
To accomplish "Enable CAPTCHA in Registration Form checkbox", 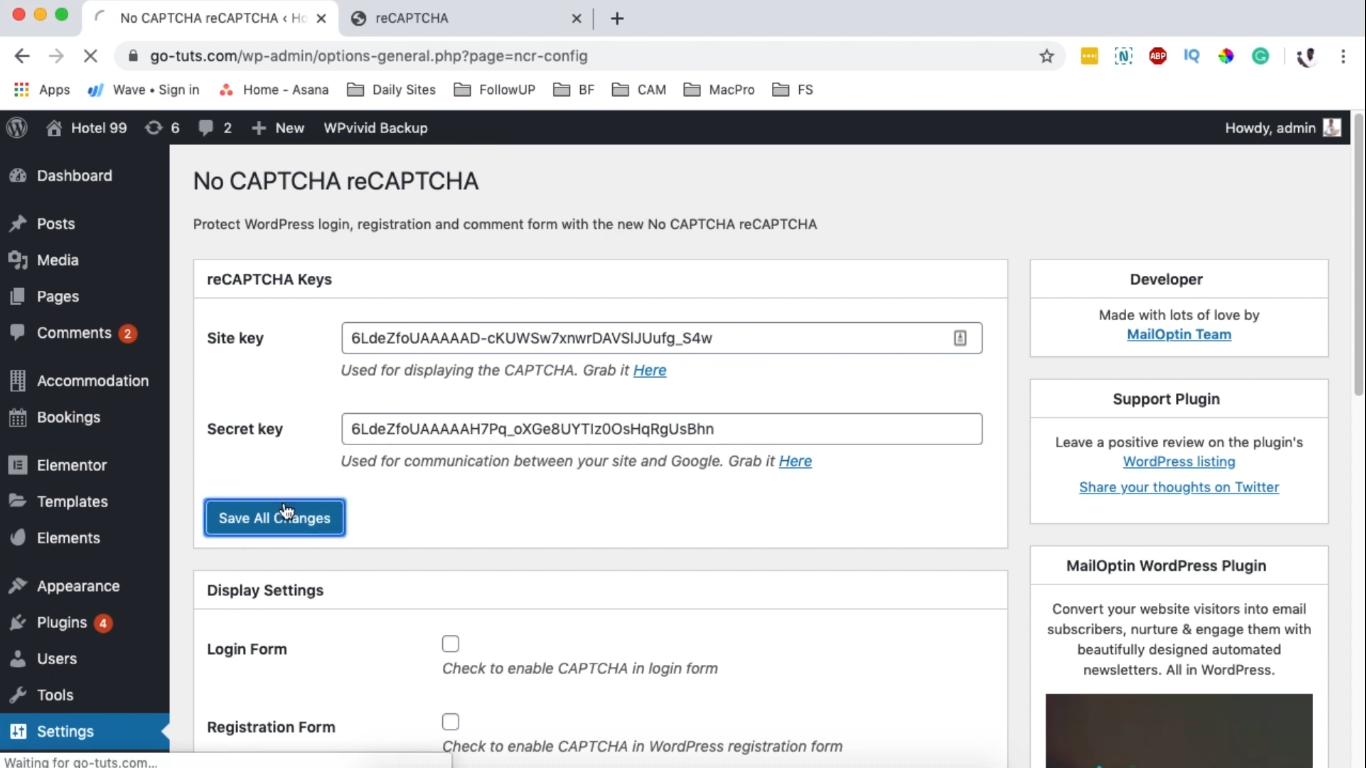I will tap(451, 722).
